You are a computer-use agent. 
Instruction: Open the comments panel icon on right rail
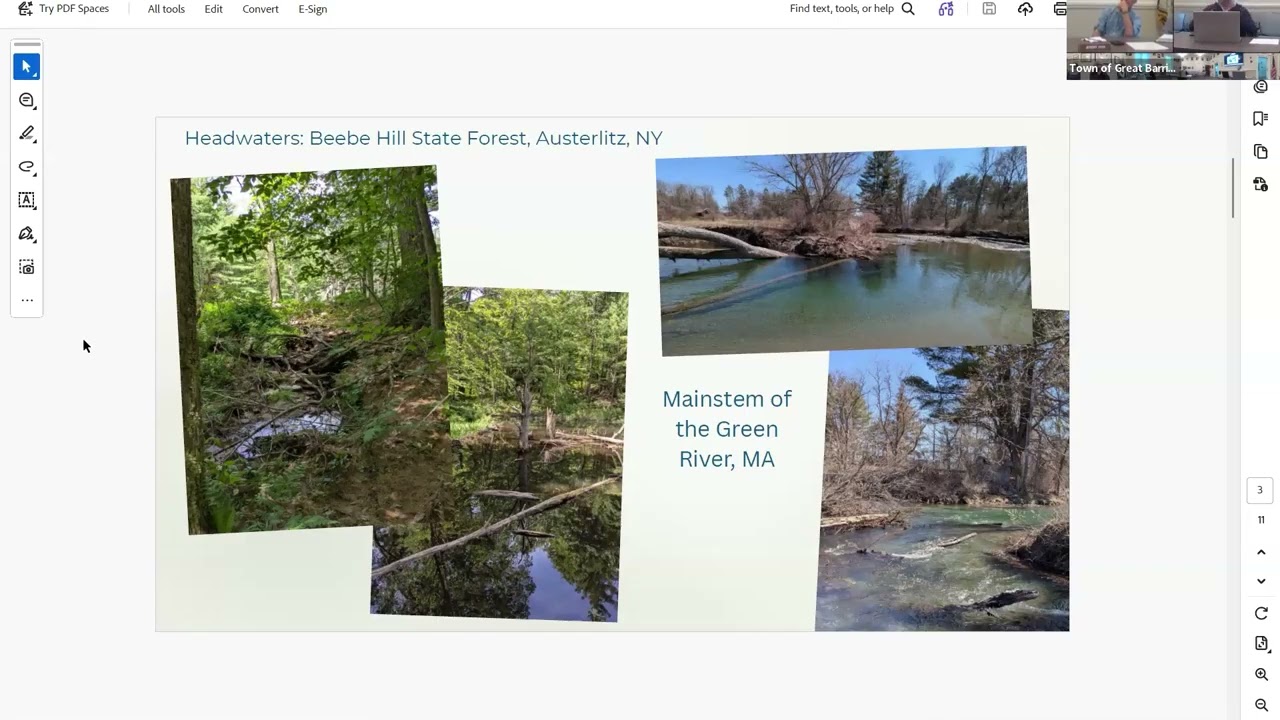coord(1260,88)
